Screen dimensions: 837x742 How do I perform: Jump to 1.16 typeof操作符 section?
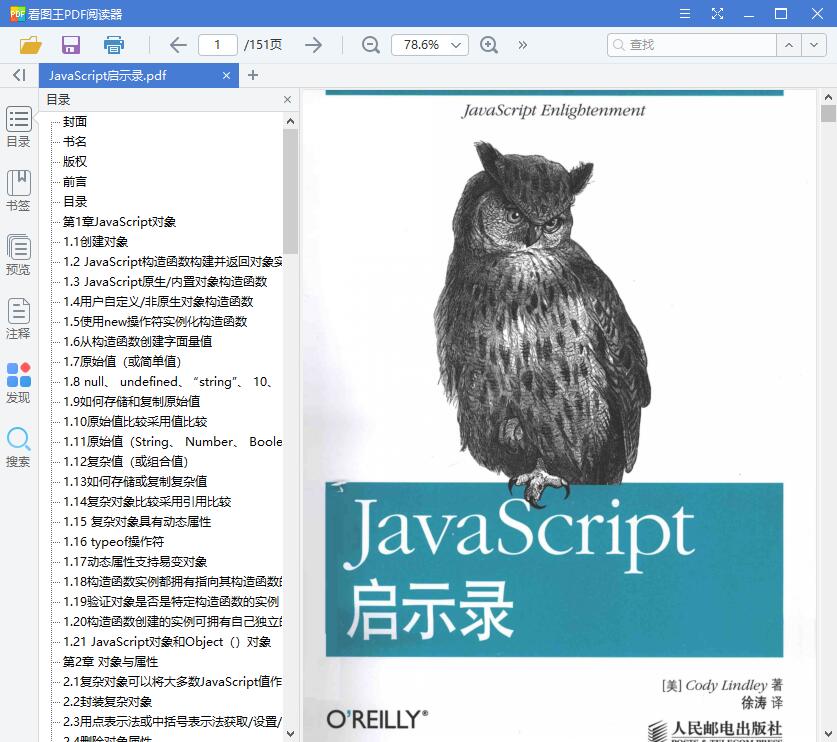point(113,542)
